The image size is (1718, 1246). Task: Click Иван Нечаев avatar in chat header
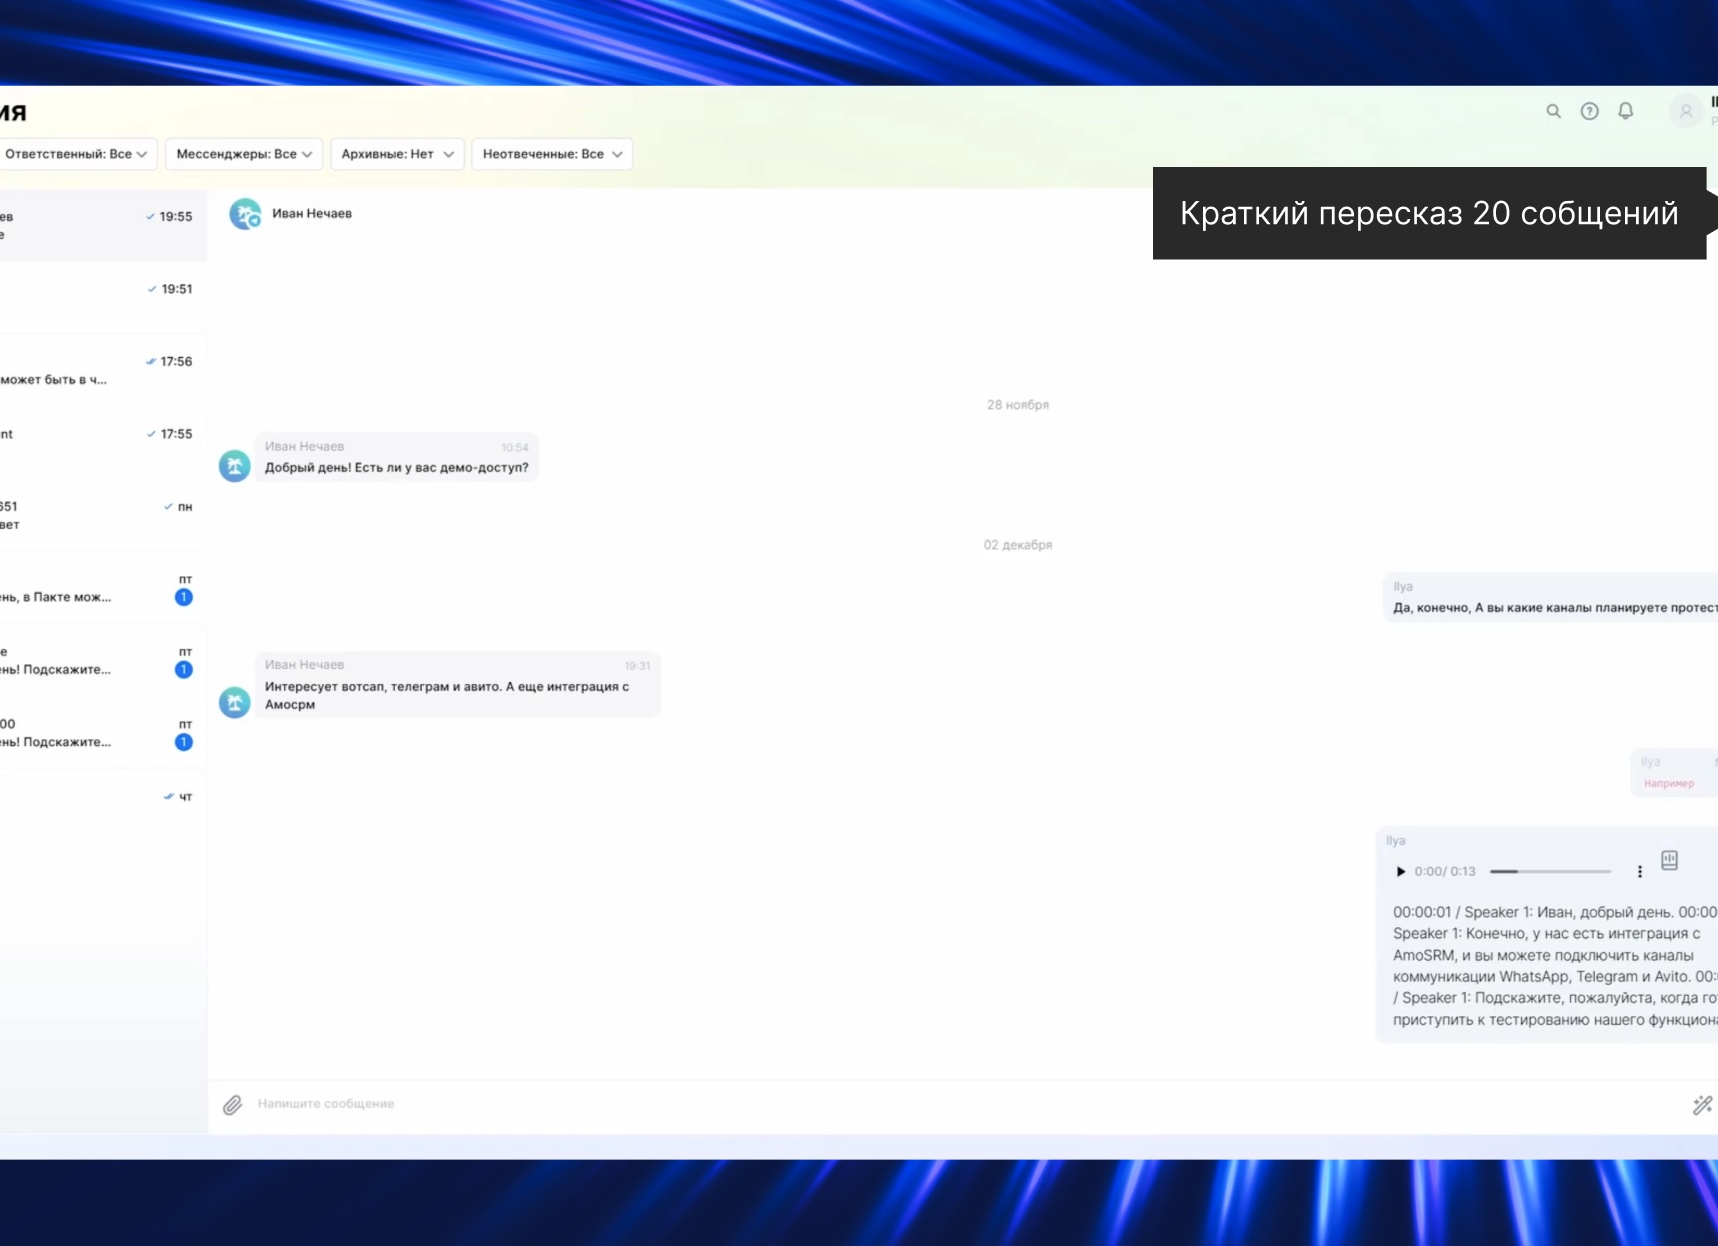click(245, 214)
